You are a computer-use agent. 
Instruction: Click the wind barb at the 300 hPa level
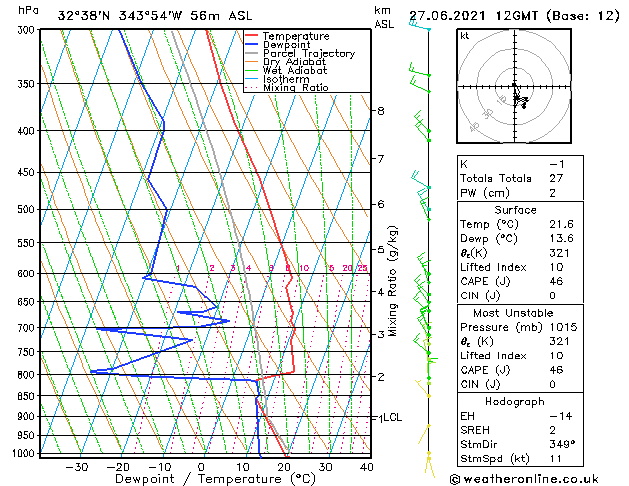coord(420,25)
